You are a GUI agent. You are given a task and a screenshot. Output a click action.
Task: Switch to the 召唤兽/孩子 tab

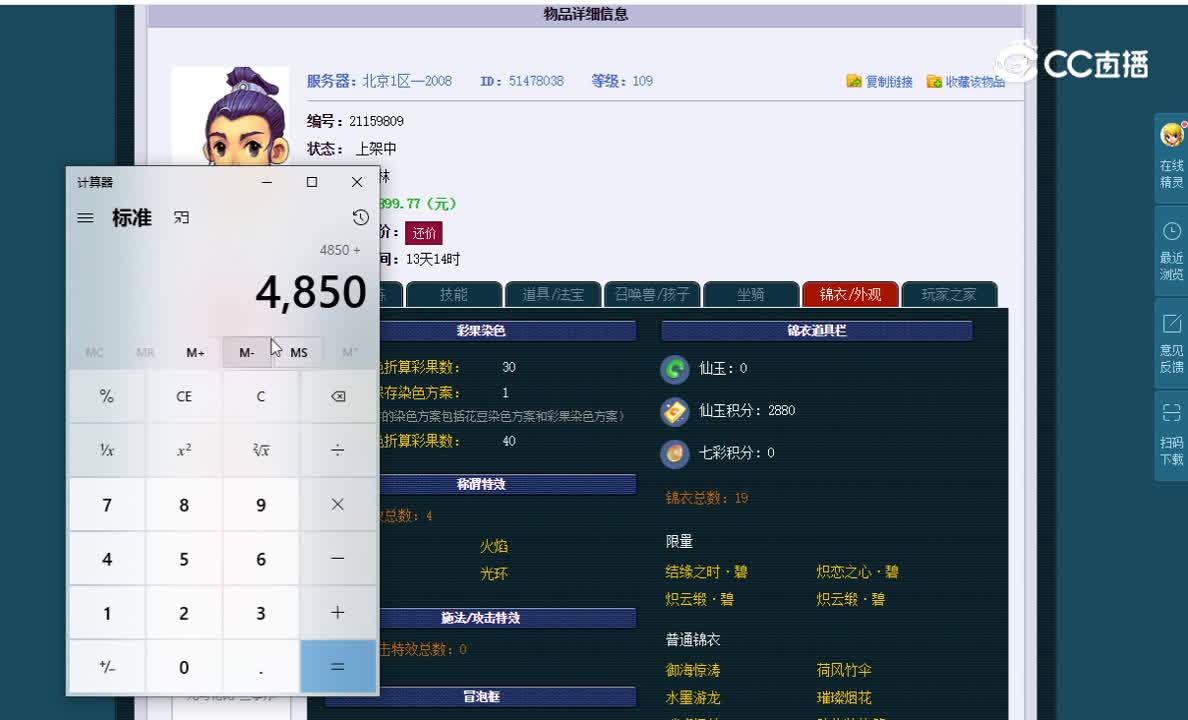click(652, 294)
